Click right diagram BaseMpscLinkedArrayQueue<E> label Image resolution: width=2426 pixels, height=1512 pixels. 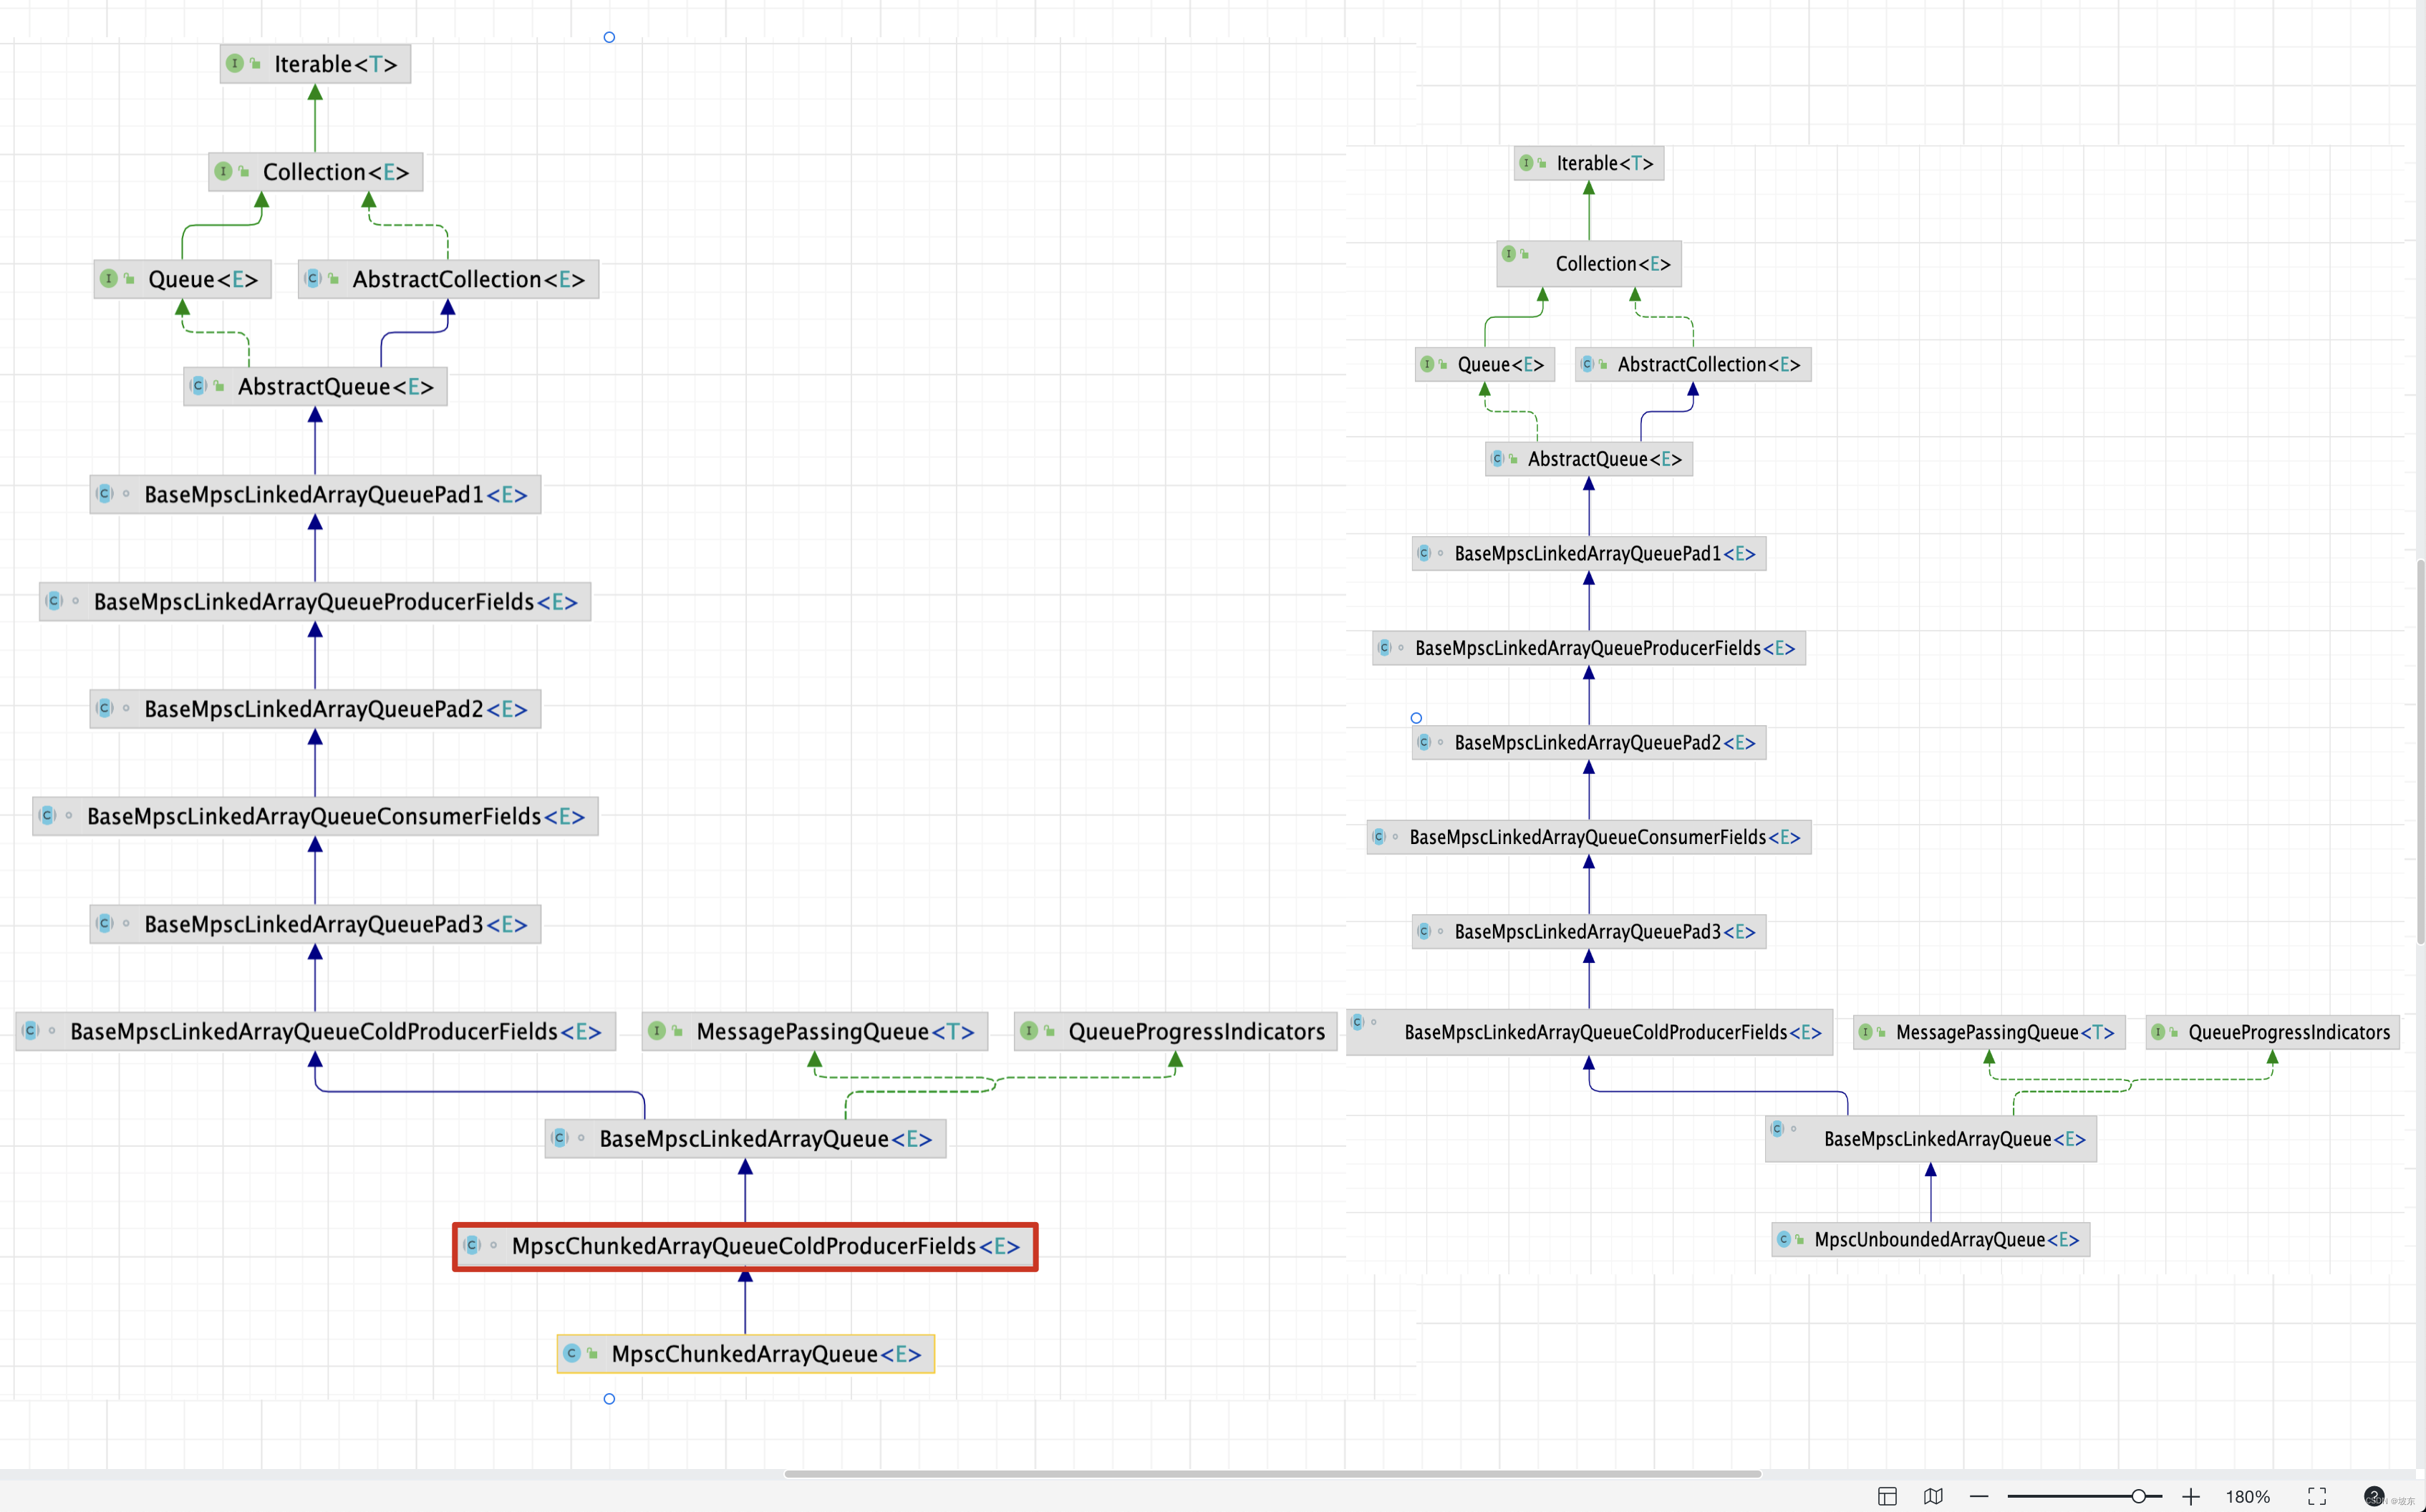click(1954, 1138)
